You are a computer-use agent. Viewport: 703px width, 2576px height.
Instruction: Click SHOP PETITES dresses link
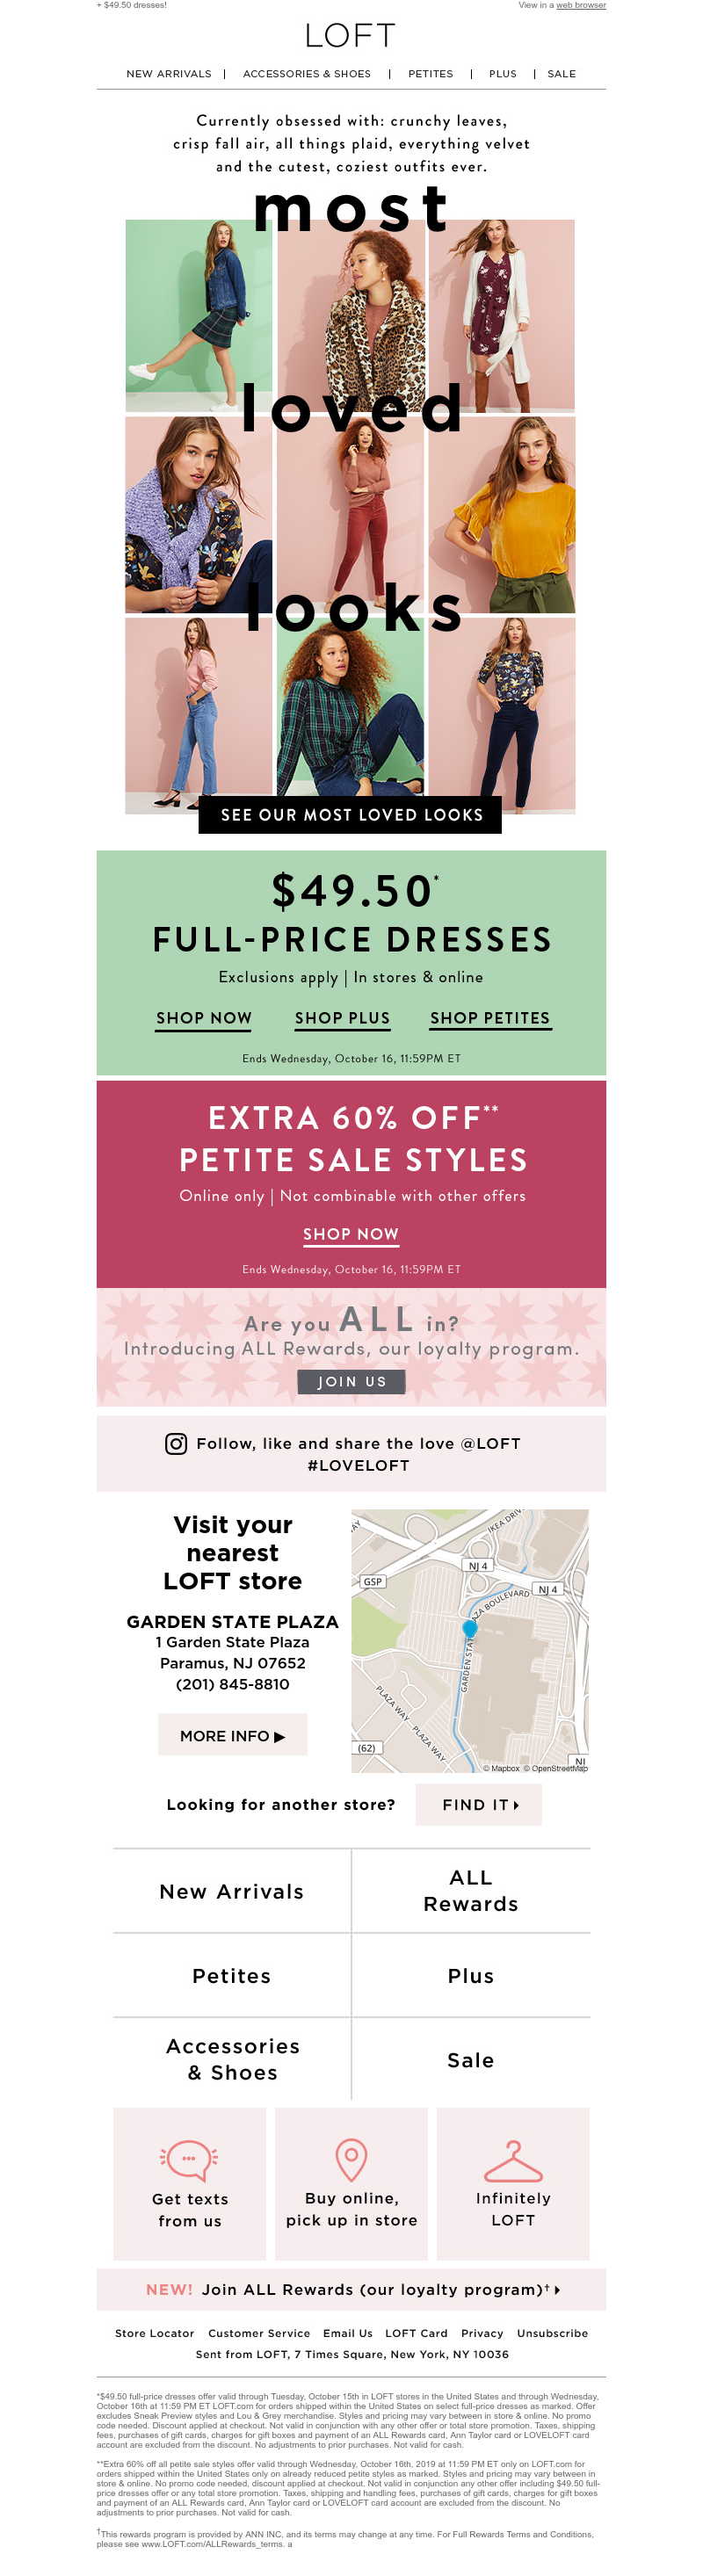[x=490, y=1018]
